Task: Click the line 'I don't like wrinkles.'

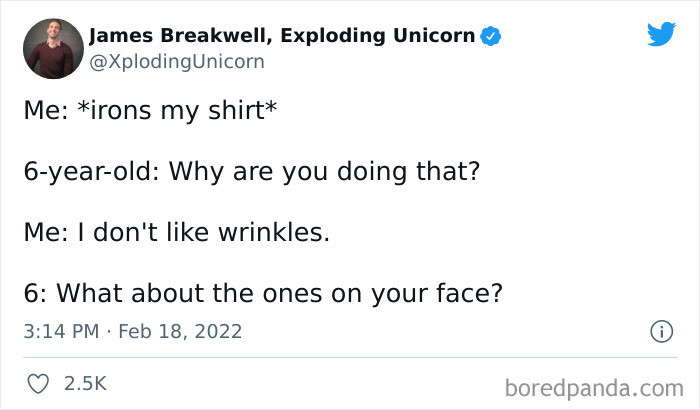Action: 204,232
